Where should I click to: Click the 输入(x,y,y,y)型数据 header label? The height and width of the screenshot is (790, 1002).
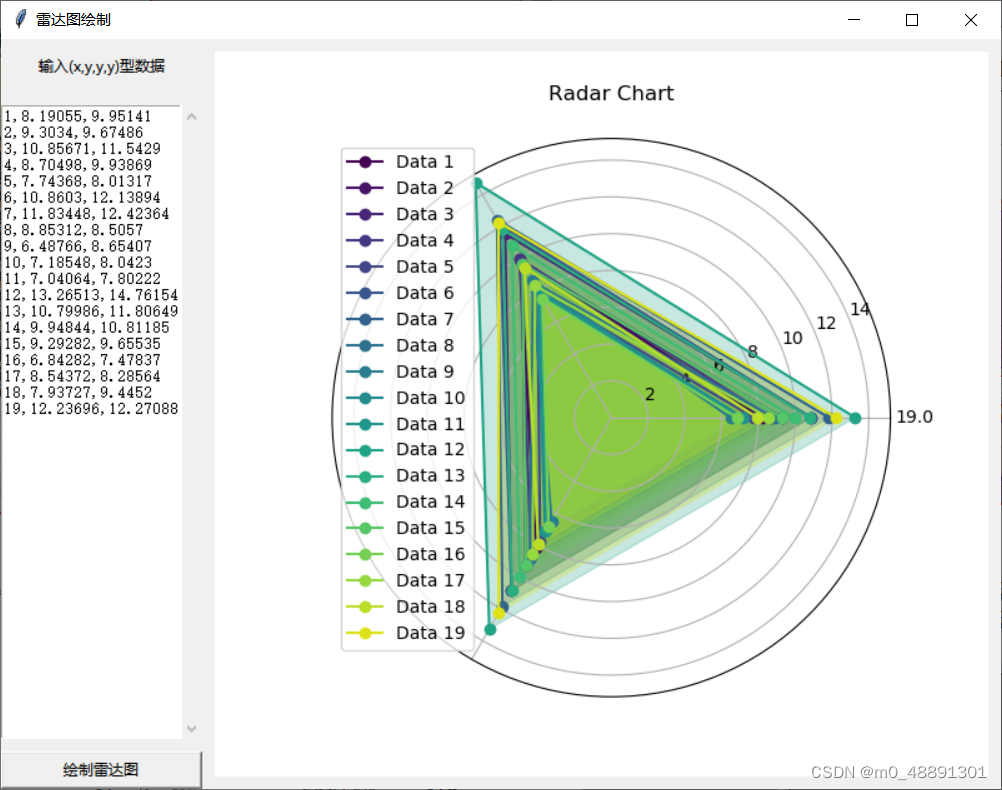click(x=101, y=66)
